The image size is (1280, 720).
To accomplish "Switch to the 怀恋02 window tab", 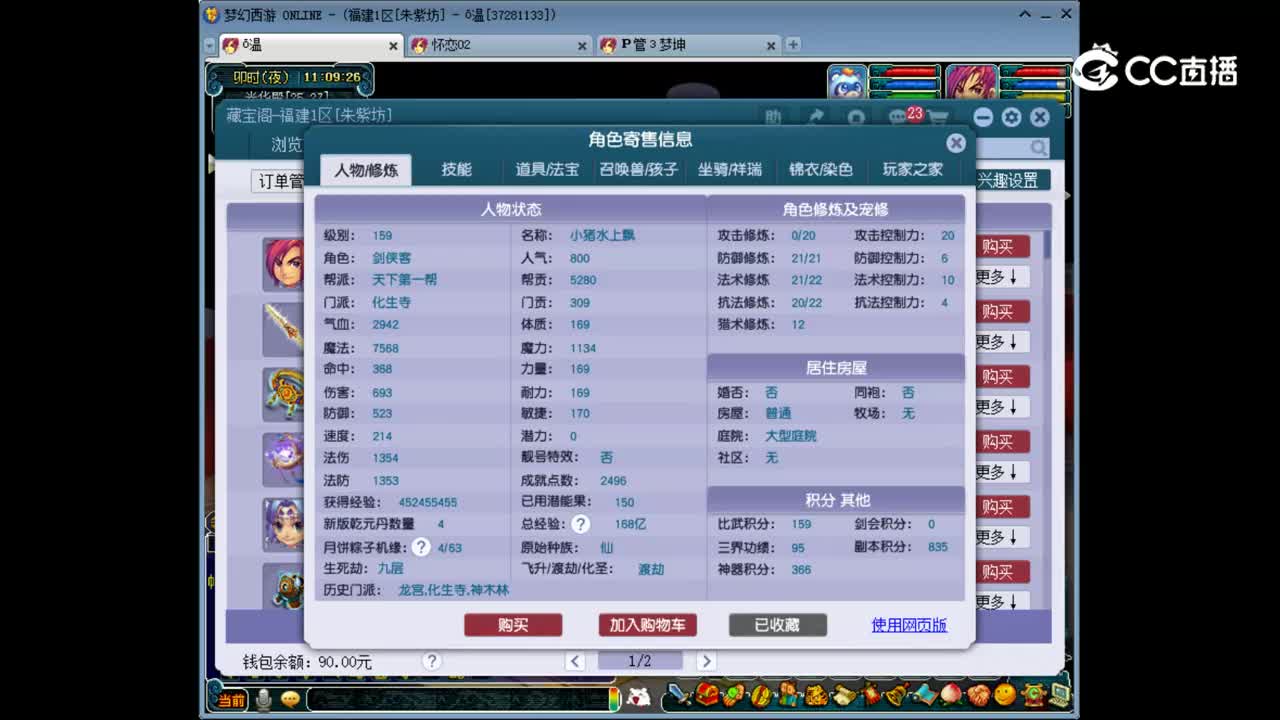I will 498,45.
